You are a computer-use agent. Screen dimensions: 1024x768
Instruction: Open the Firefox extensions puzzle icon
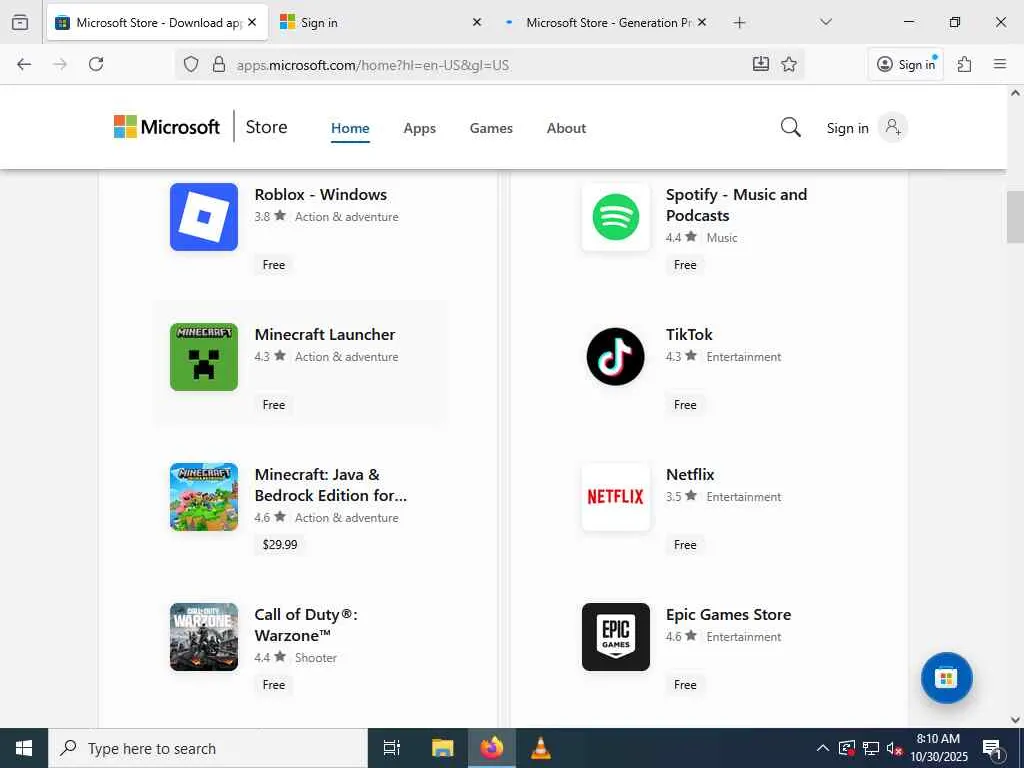pyautogui.click(x=965, y=64)
